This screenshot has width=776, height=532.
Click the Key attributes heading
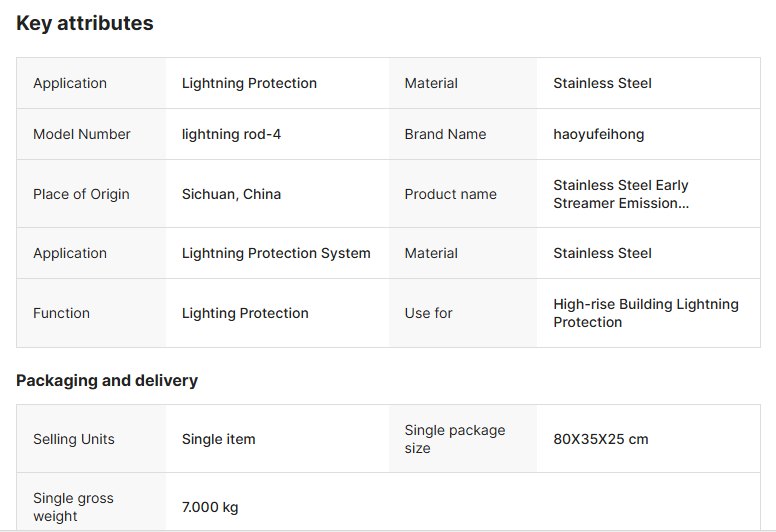85,23
